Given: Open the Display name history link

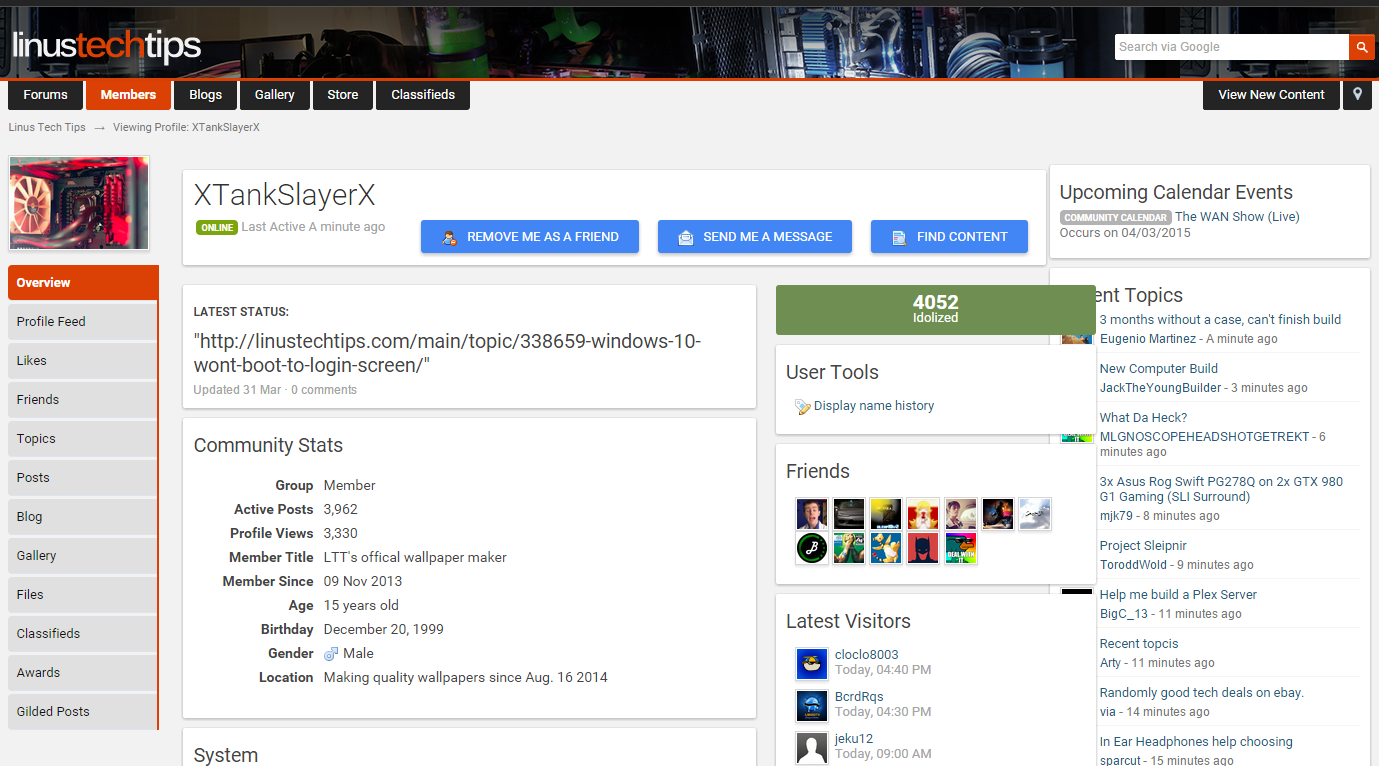Looking at the screenshot, I should [874, 406].
